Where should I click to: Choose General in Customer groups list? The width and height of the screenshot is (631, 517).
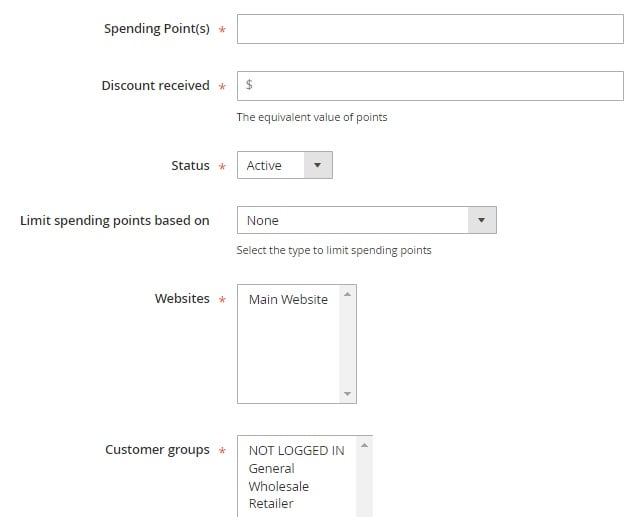coord(271,468)
